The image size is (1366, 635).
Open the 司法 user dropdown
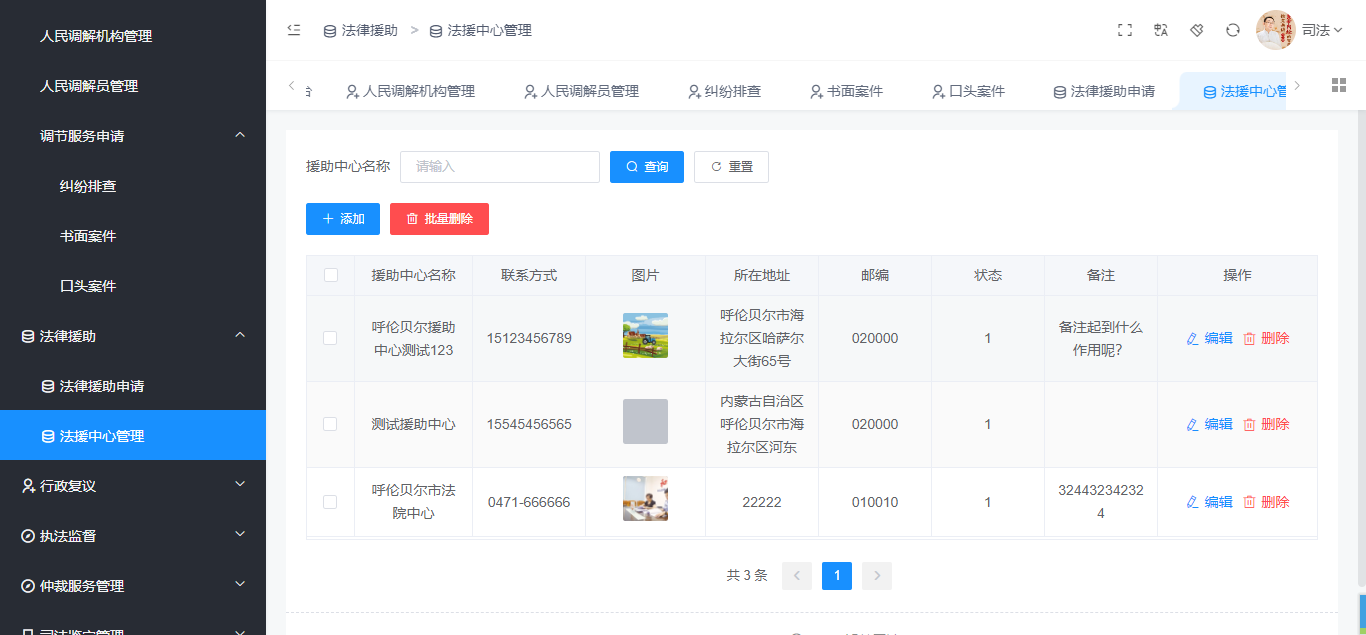(x=1320, y=30)
